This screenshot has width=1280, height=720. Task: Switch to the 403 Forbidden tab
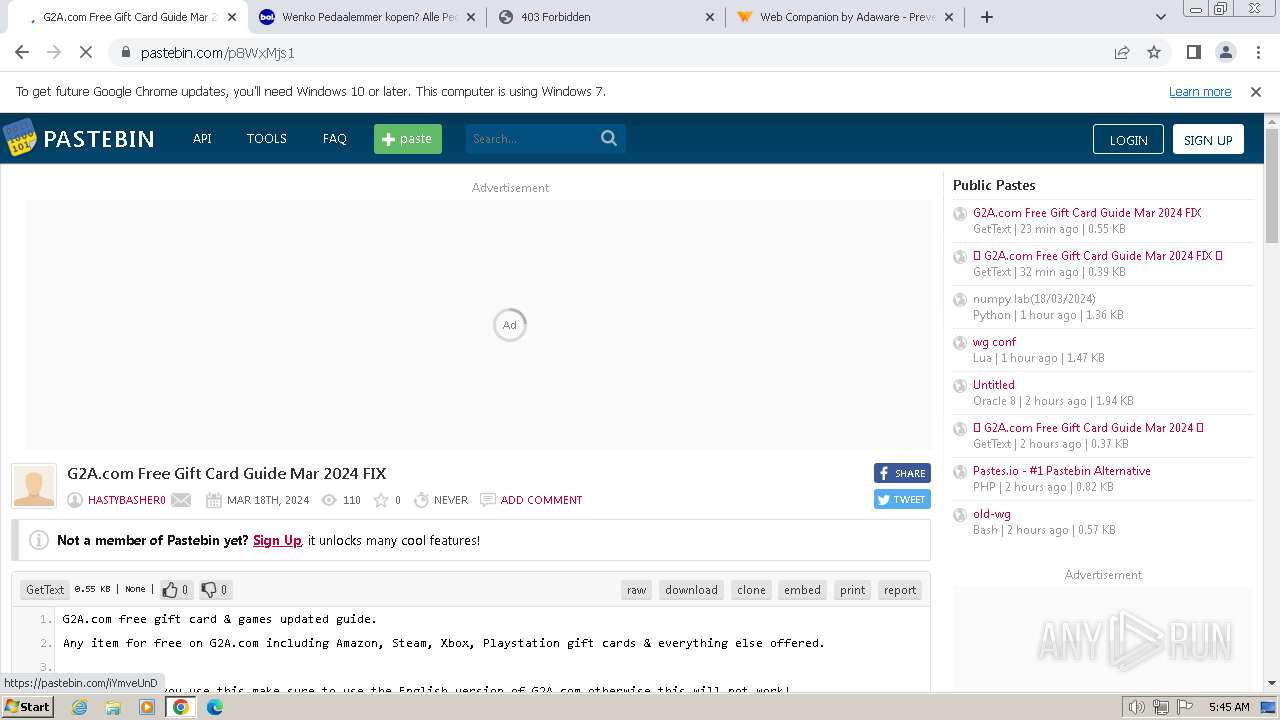click(607, 17)
